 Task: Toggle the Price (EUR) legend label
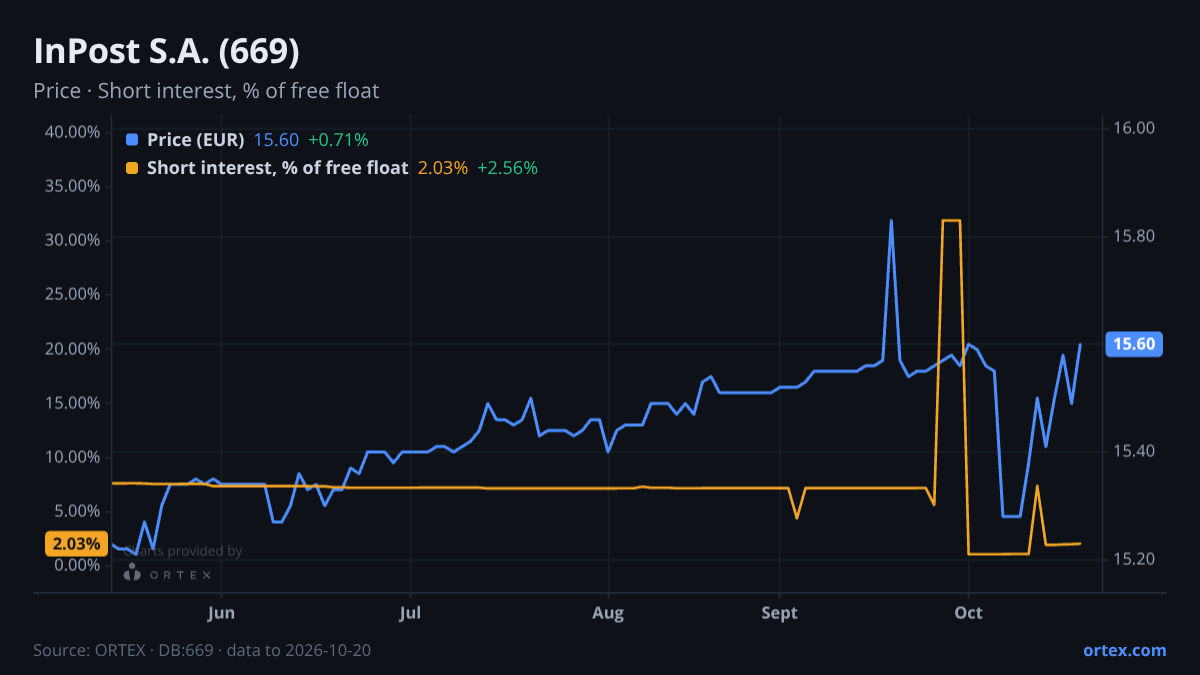(x=196, y=140)
